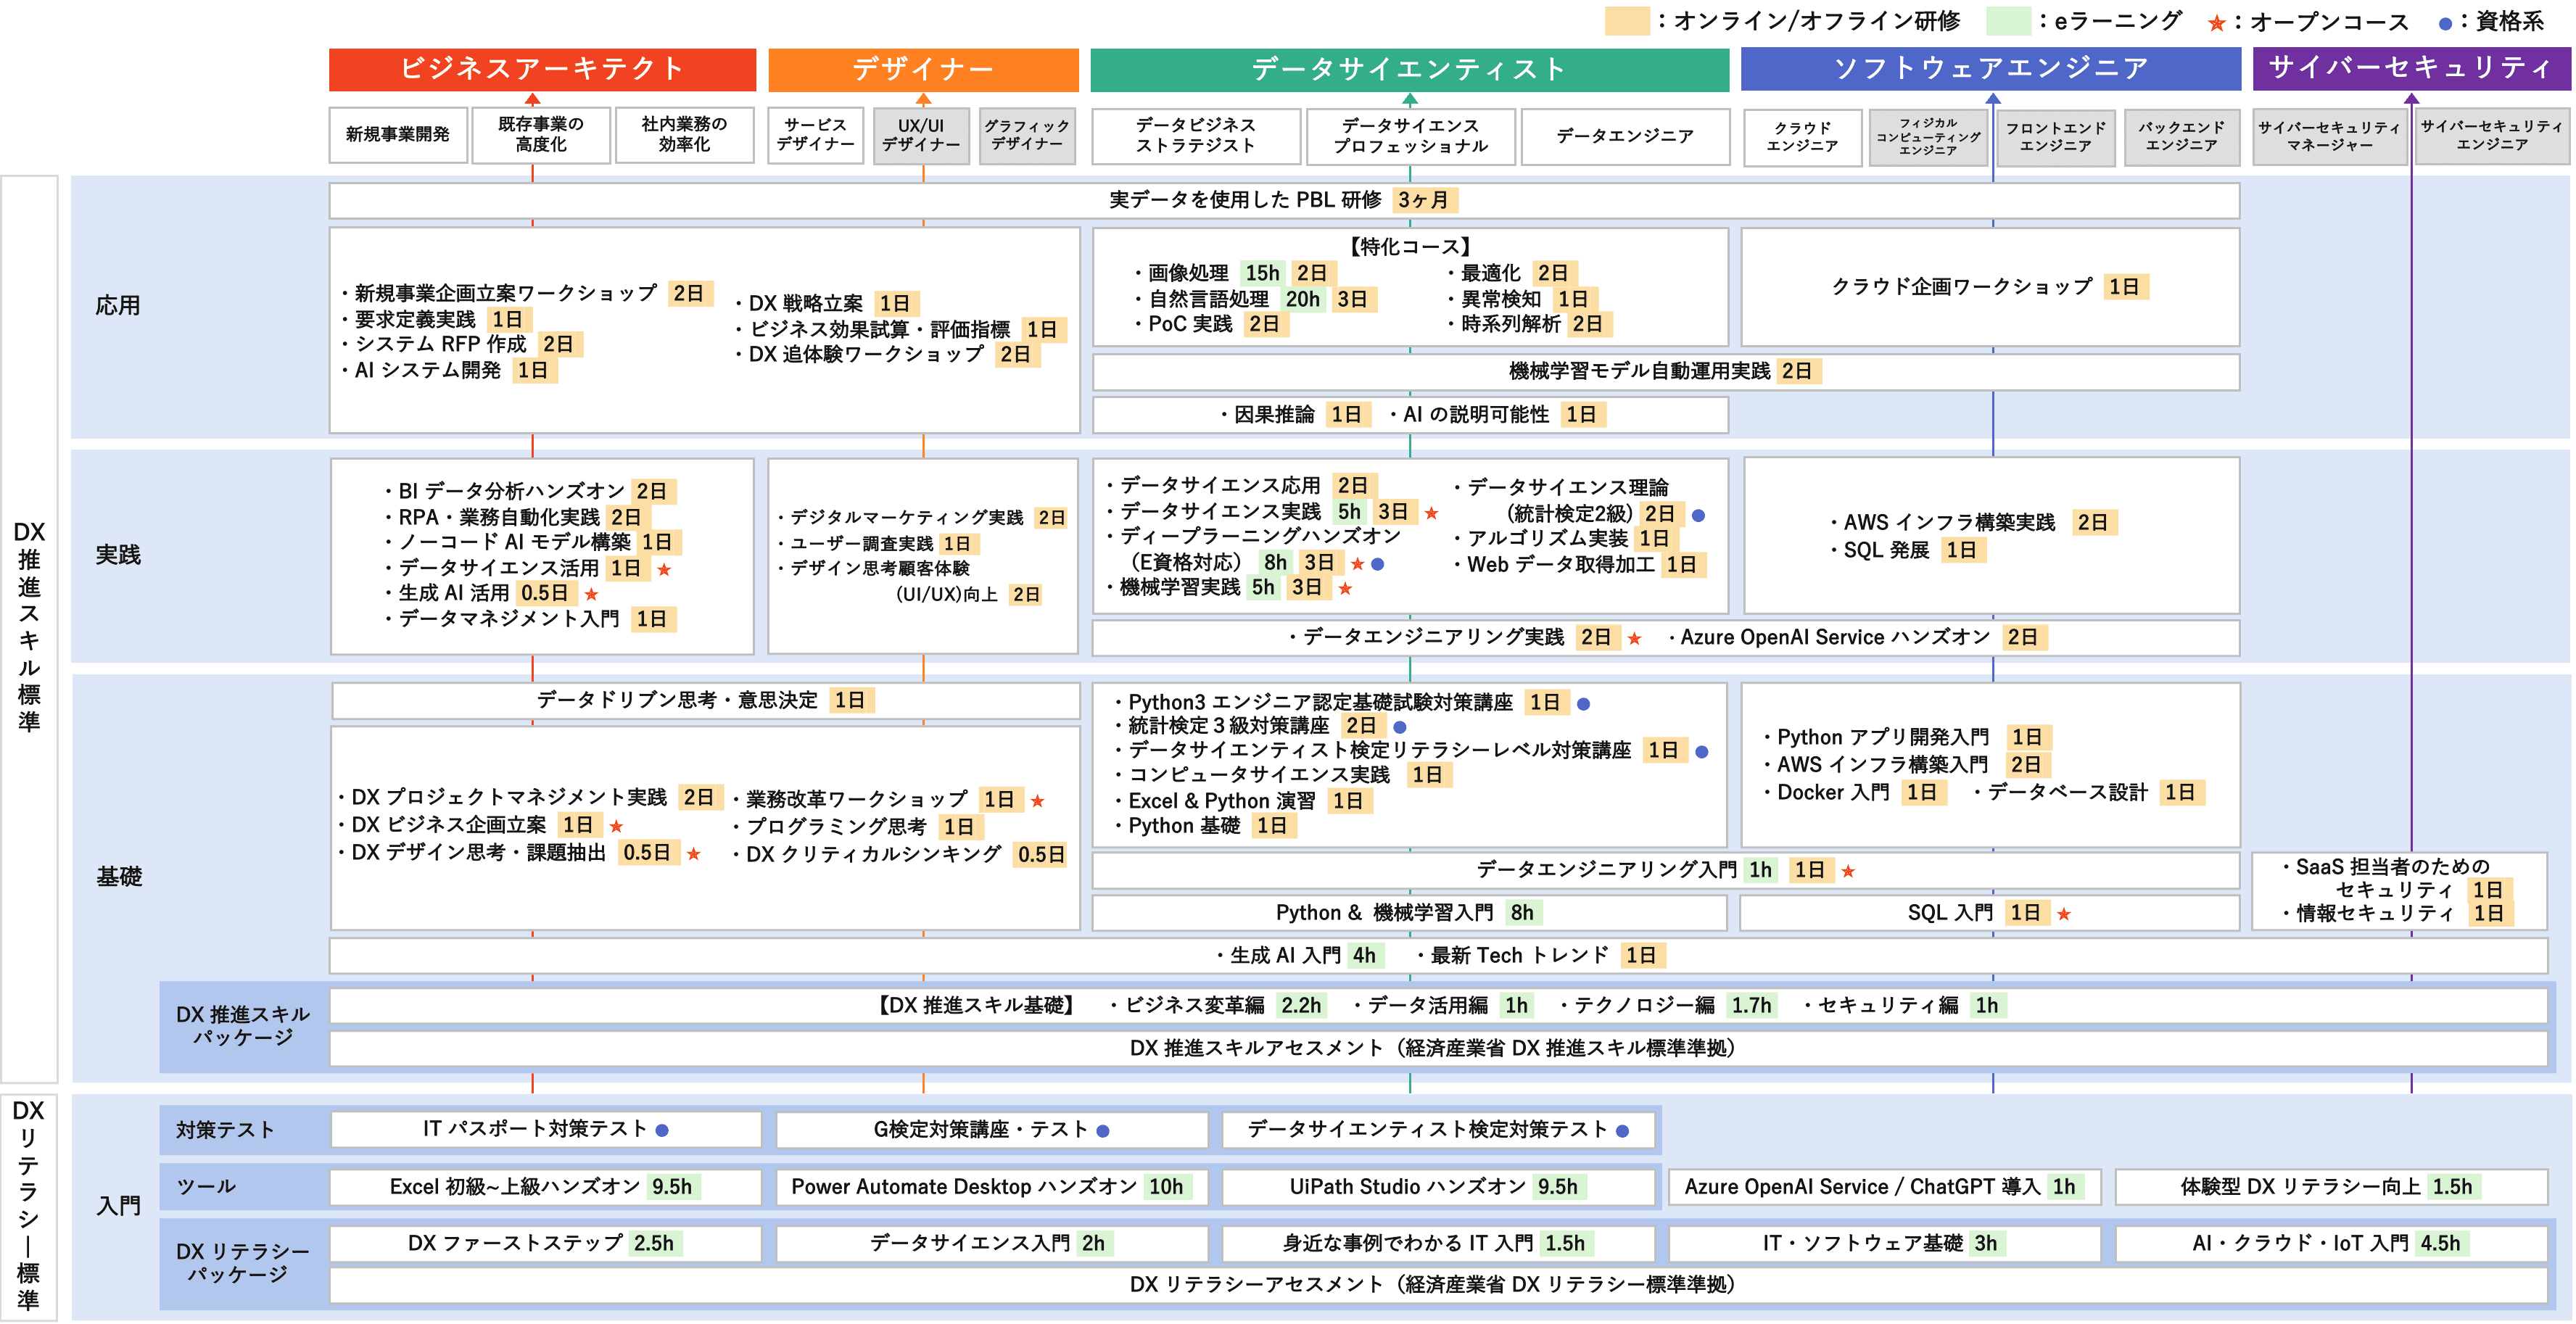Click the フィジカルコンピューティングエンジニア box

pos(1928,137)
